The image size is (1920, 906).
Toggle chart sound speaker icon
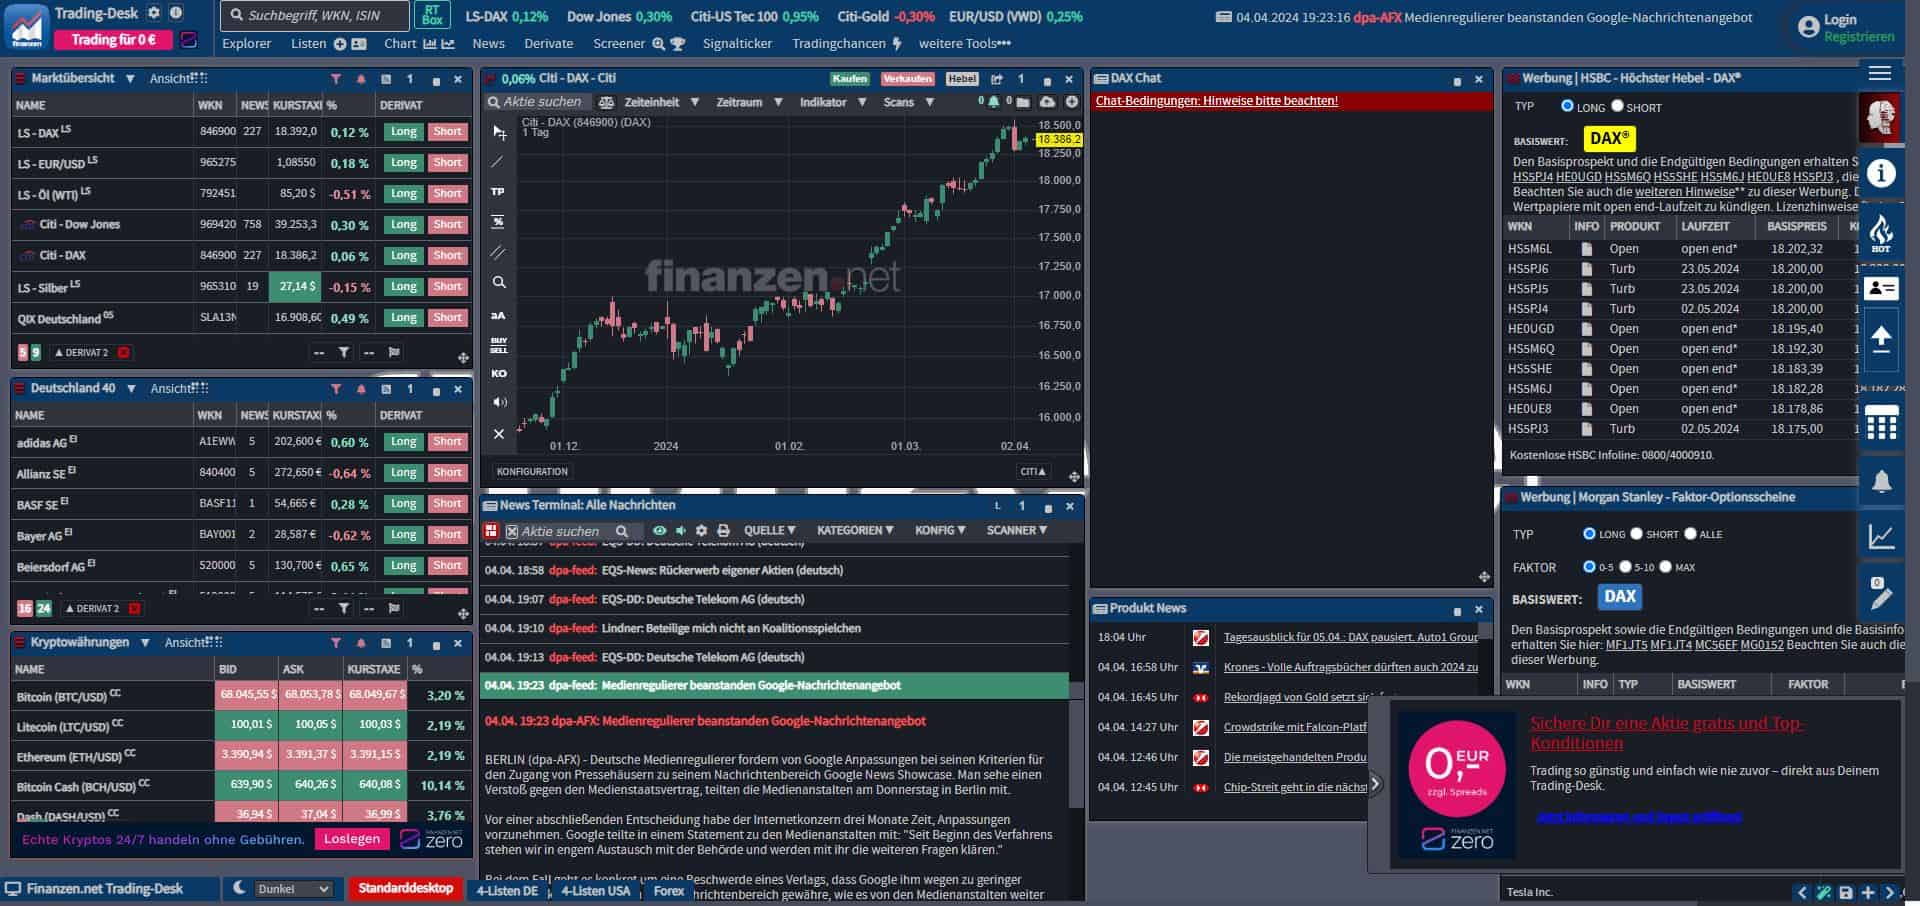[x=498, y=402]
